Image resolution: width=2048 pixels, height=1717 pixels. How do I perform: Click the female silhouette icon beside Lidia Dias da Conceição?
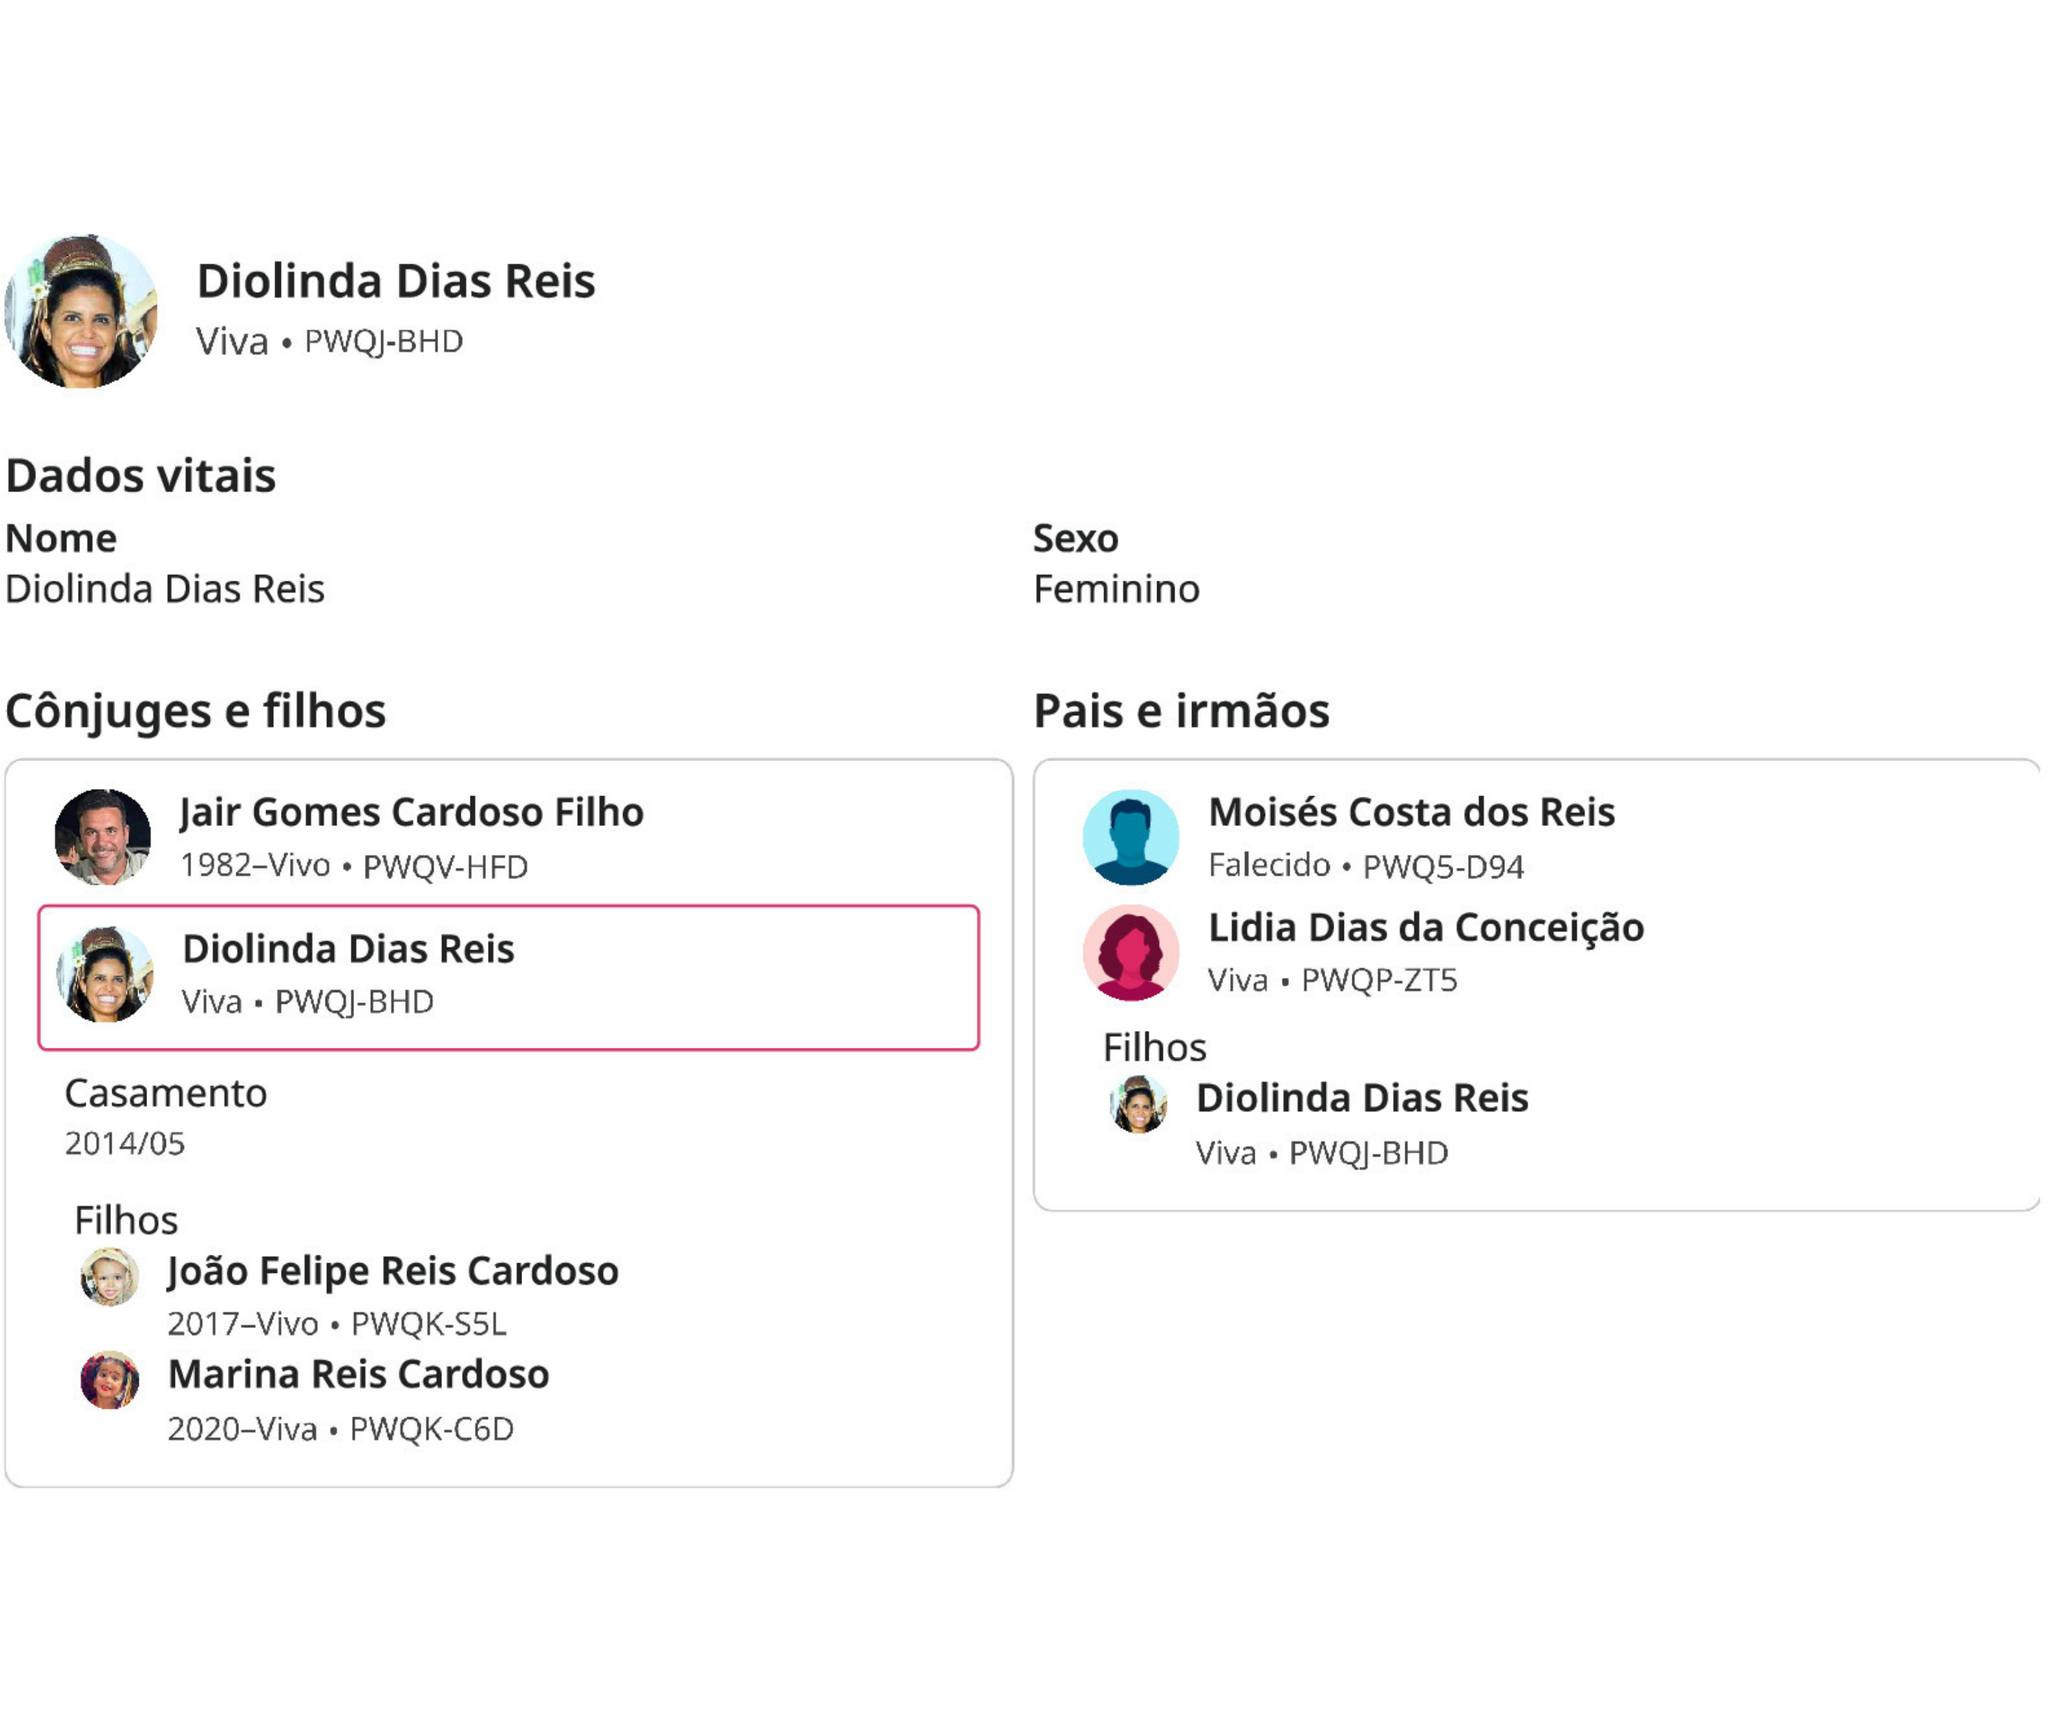click(1131, 952)
